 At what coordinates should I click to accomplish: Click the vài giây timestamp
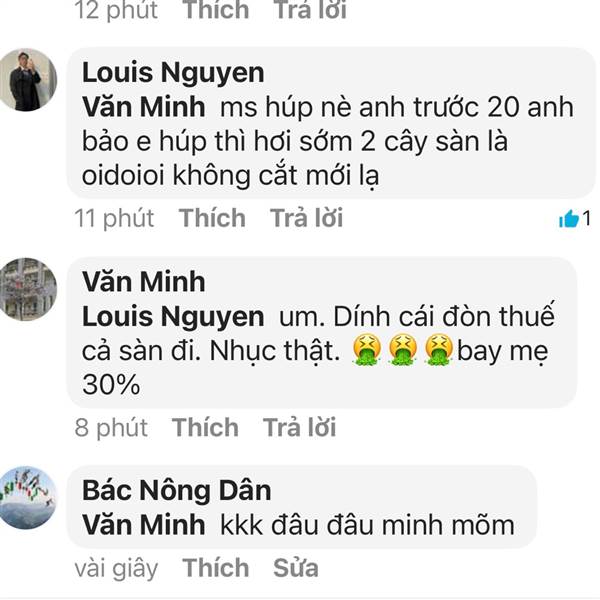(116, 568)
